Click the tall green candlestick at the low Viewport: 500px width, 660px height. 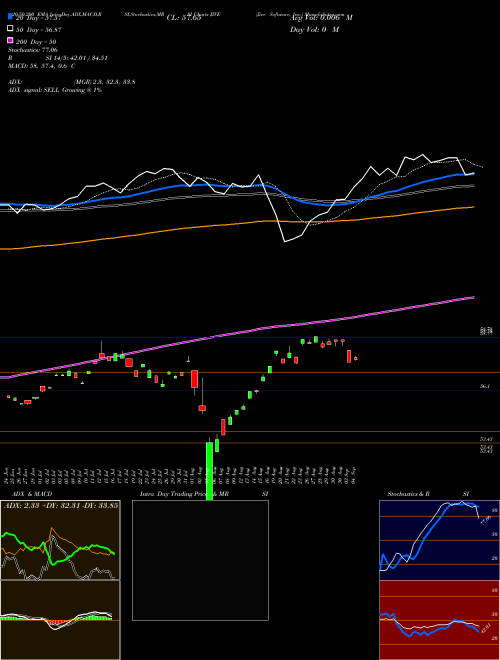point(209,471)
